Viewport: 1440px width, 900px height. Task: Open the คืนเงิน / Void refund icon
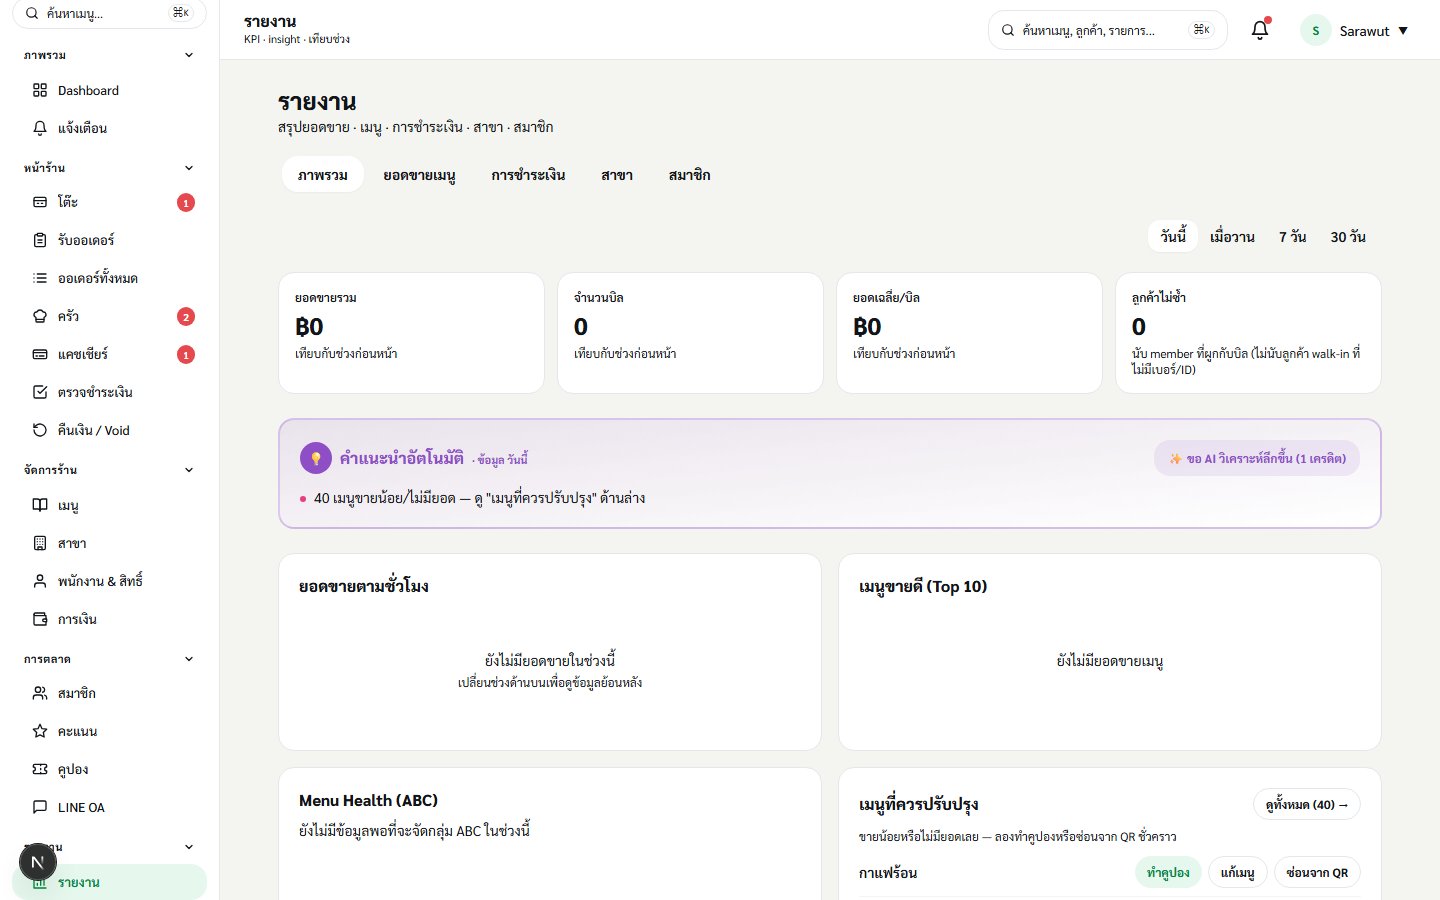40,430
